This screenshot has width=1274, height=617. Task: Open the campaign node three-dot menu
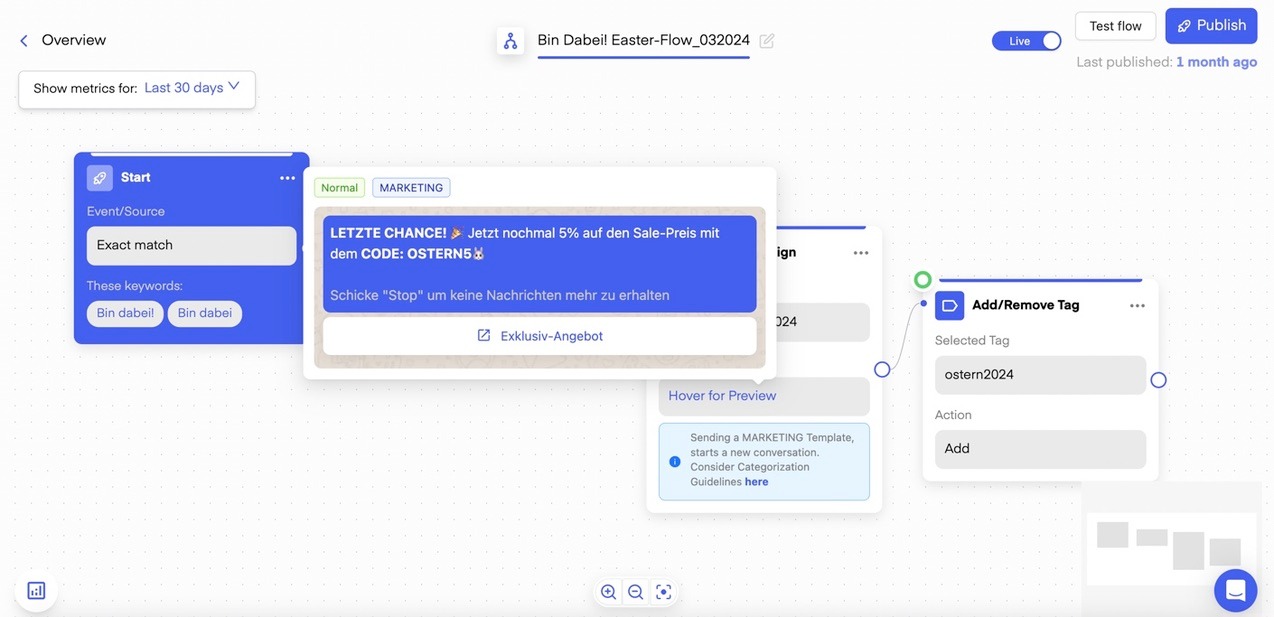[860, 253]
